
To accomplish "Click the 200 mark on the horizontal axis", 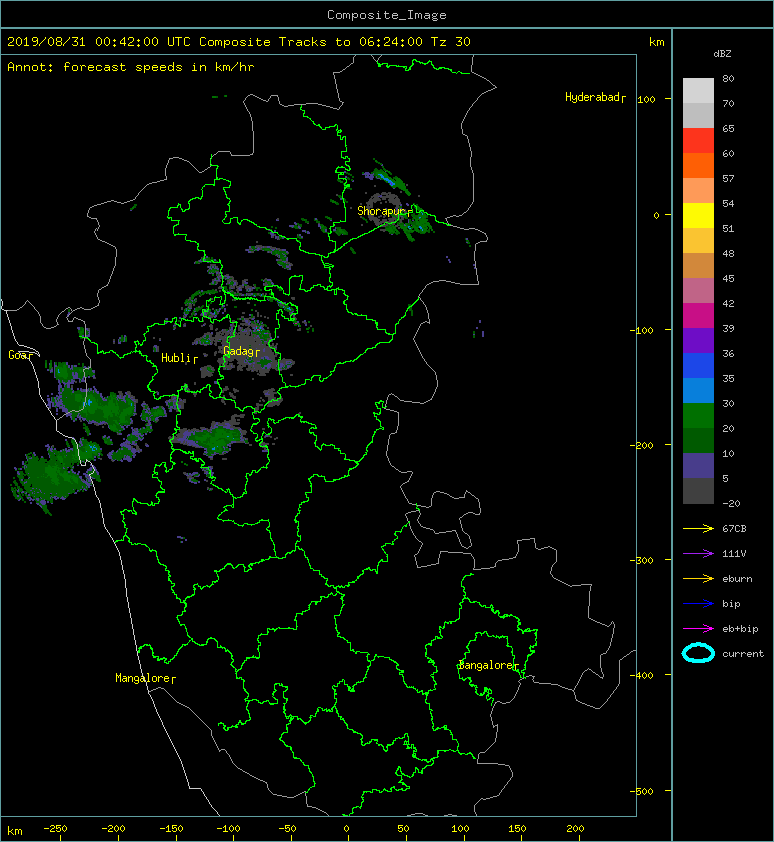I will [x=575, y=828].
